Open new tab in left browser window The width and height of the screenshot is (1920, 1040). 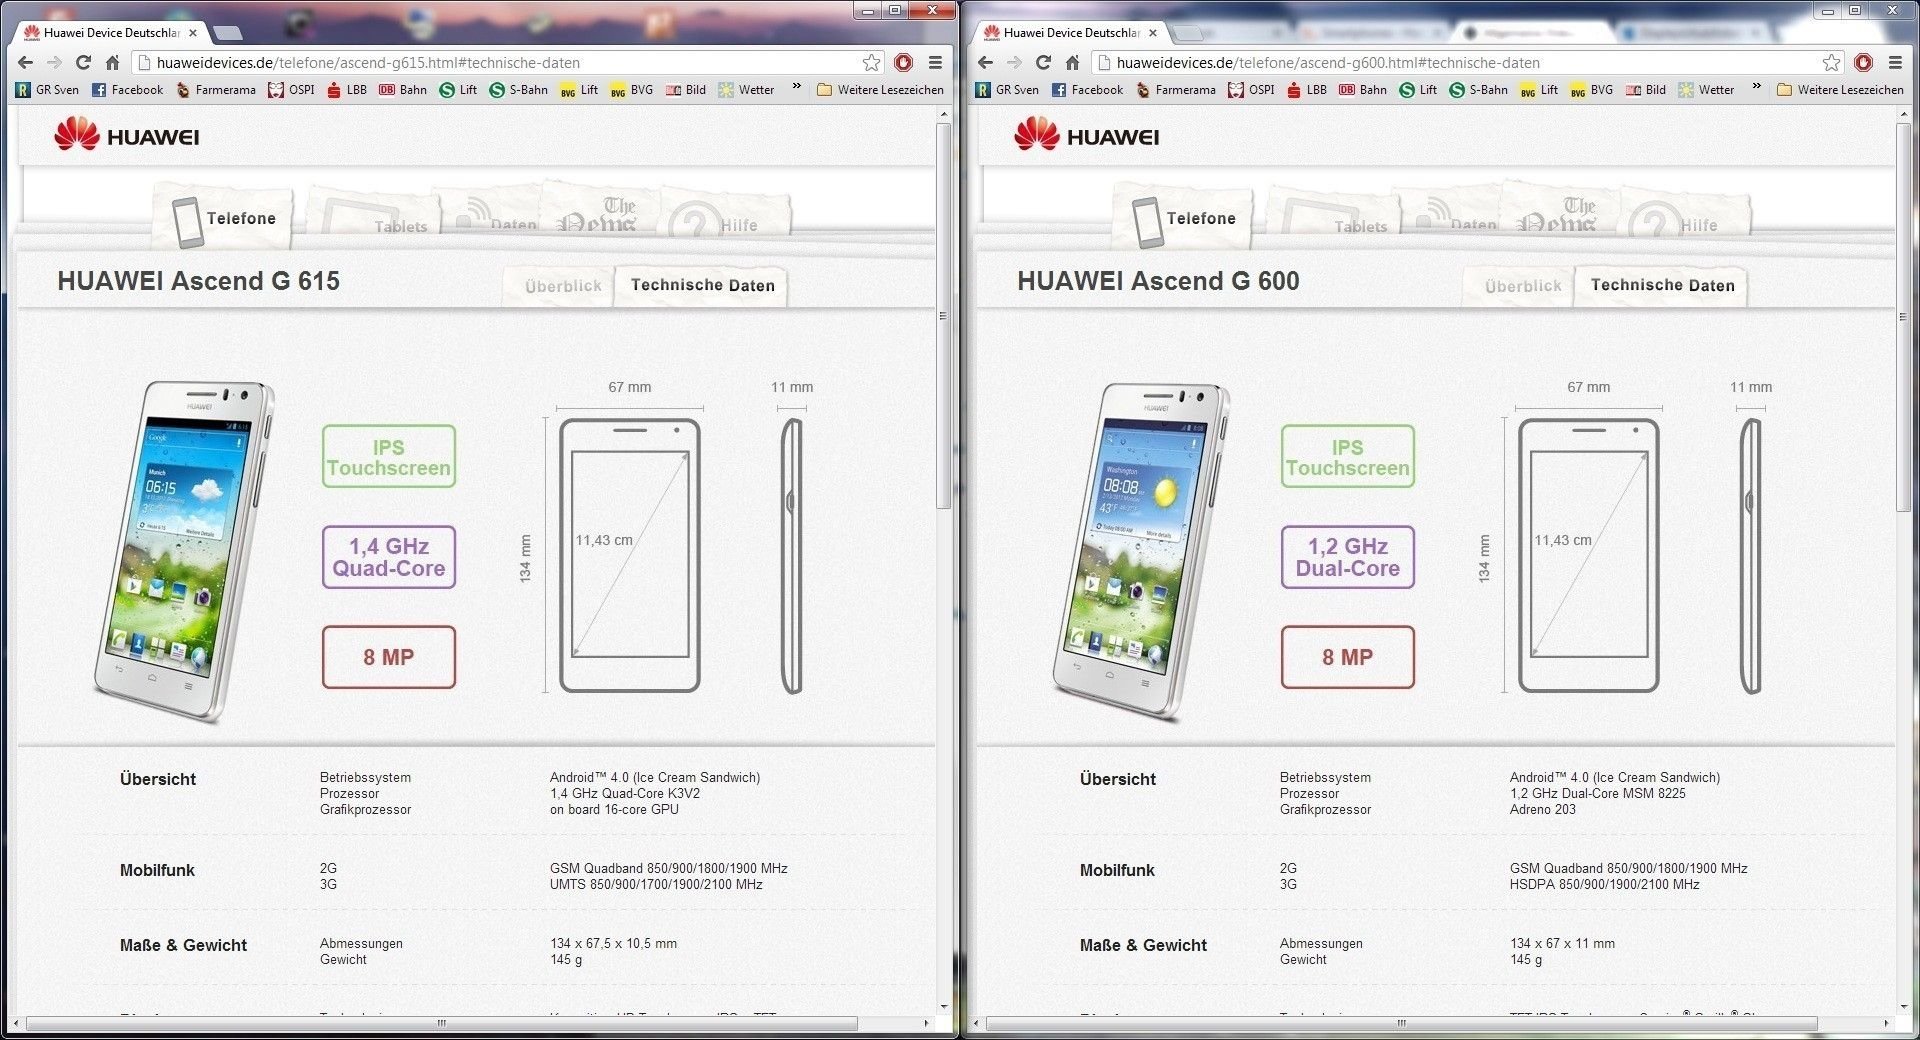pyautogui.click(x=228, y=33)
